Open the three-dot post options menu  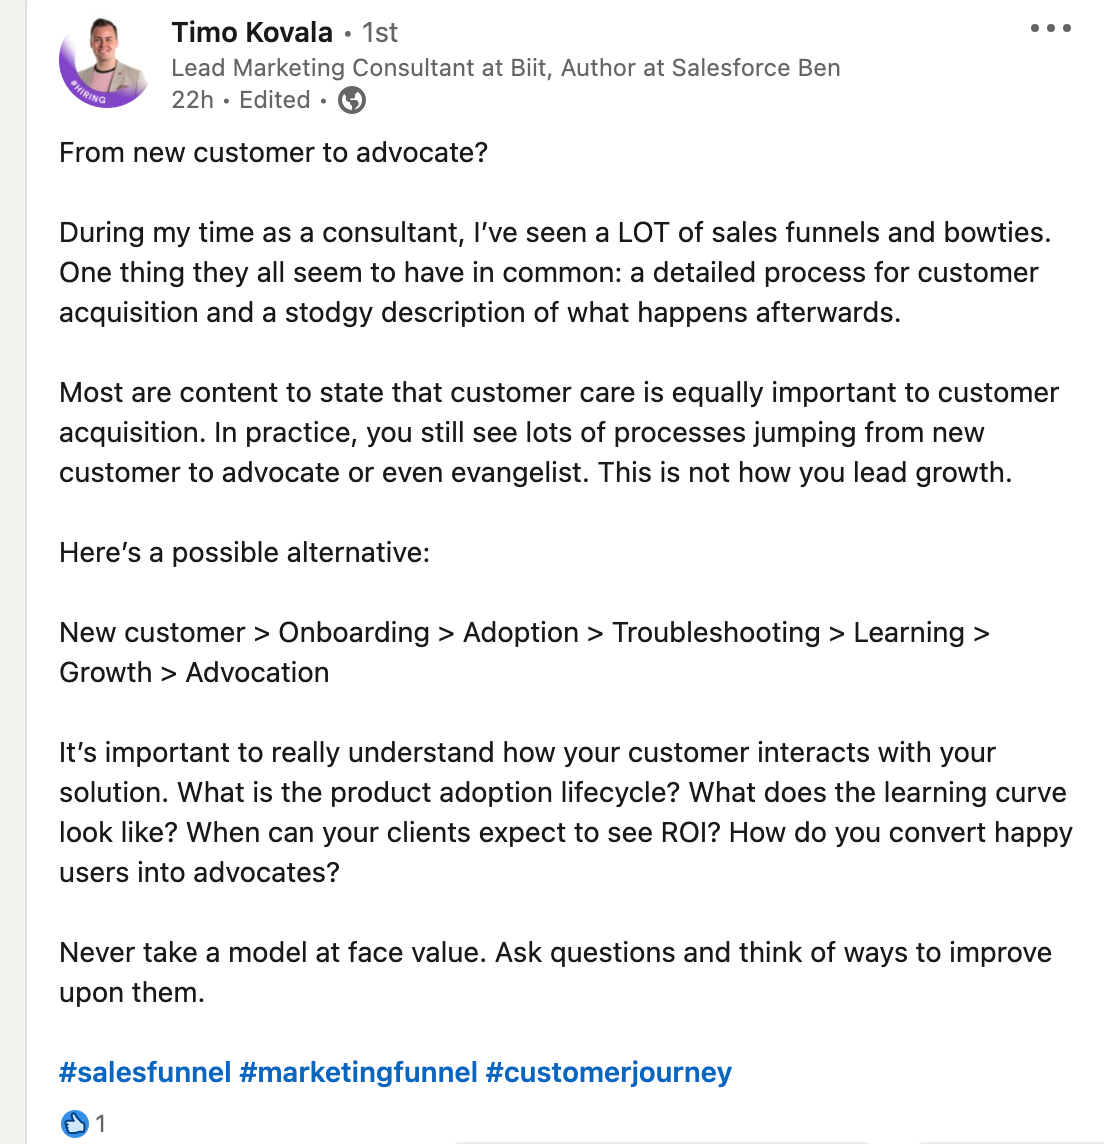click(1050, 28)
